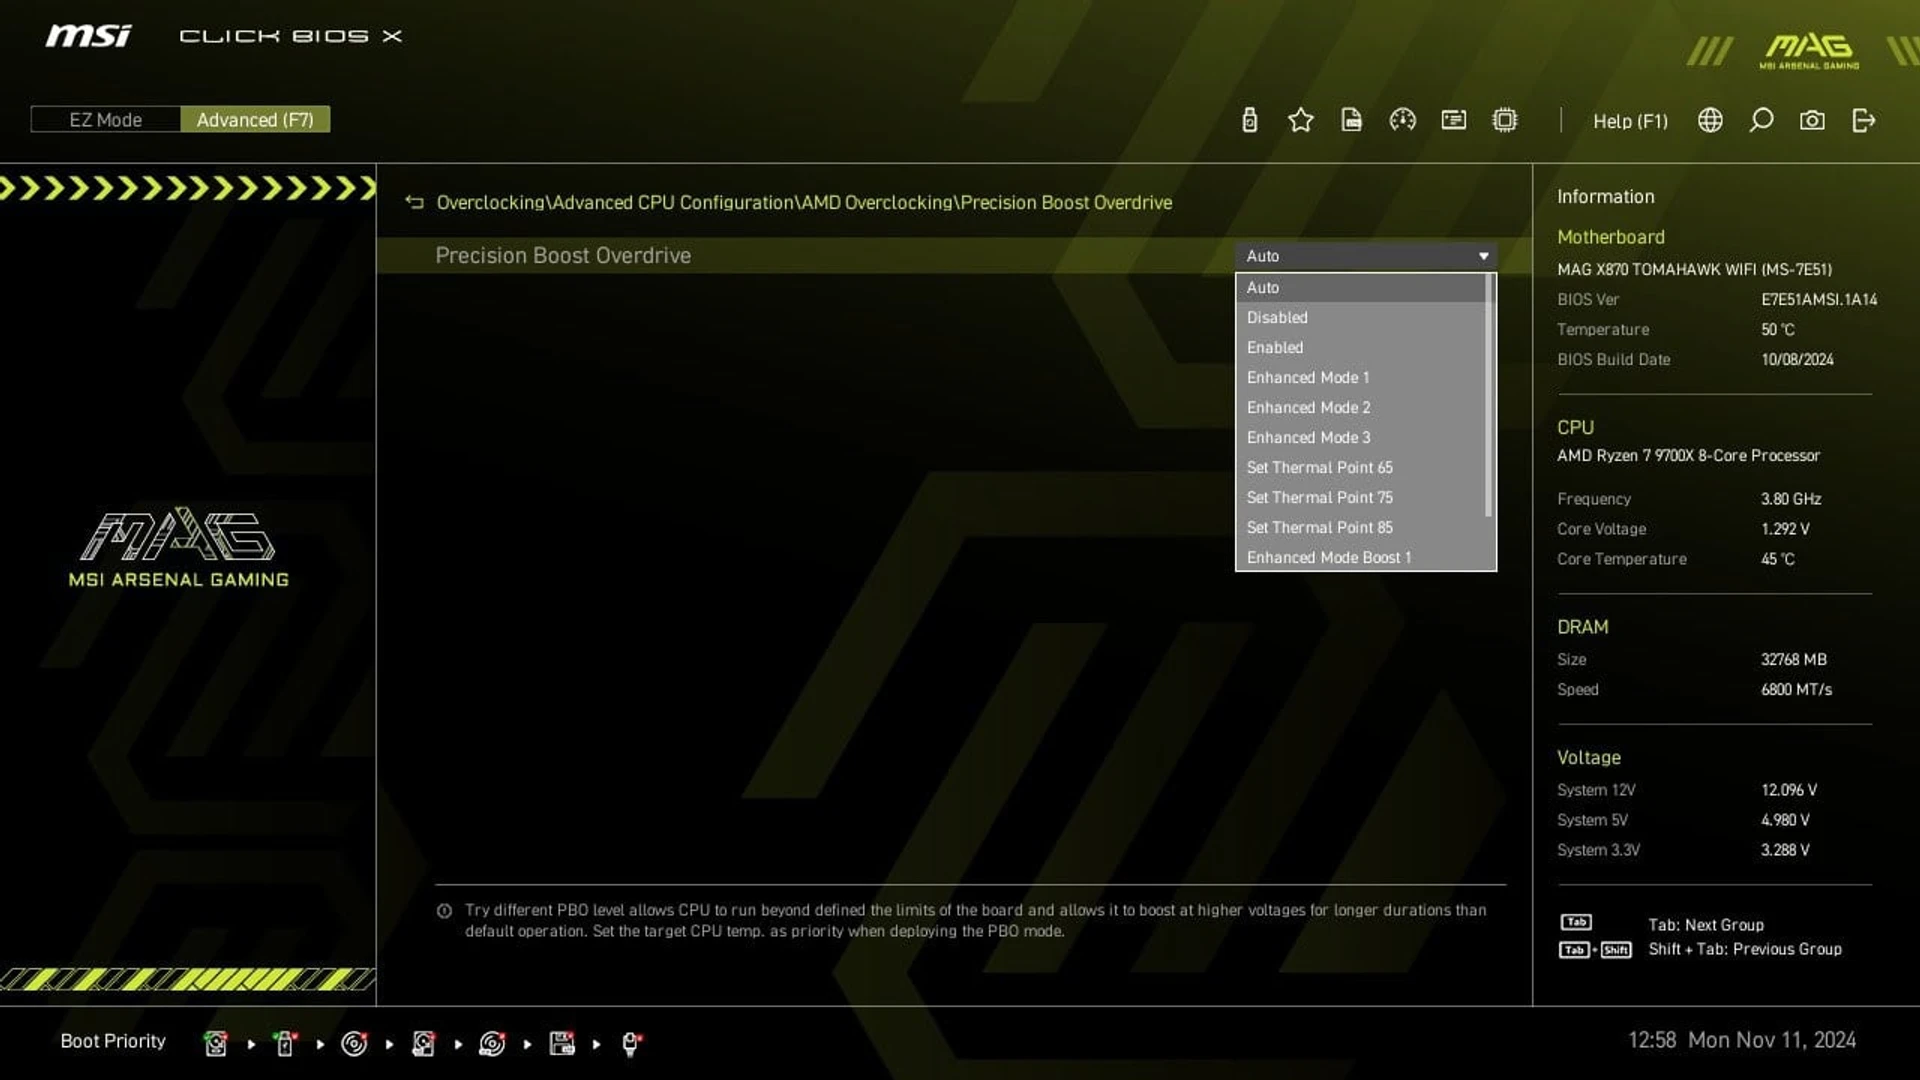The width and height of the screenshot is (1920, 1080).
Task: Click the 3.80 GHz frequency value
Action: [1791, 499]
